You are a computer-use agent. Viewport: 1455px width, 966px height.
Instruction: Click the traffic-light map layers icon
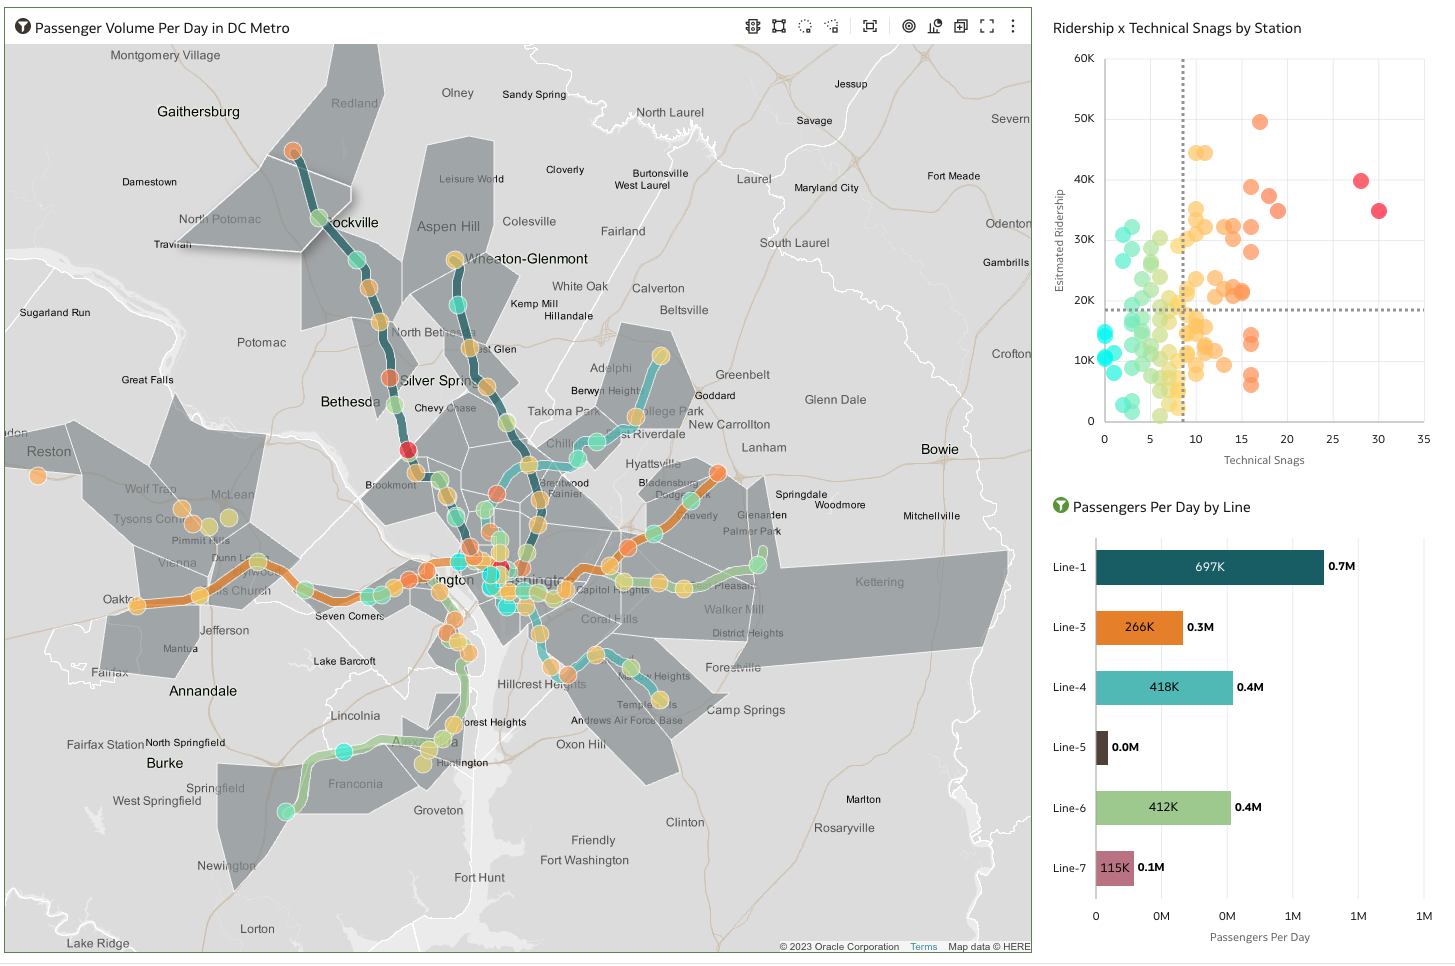753,26
